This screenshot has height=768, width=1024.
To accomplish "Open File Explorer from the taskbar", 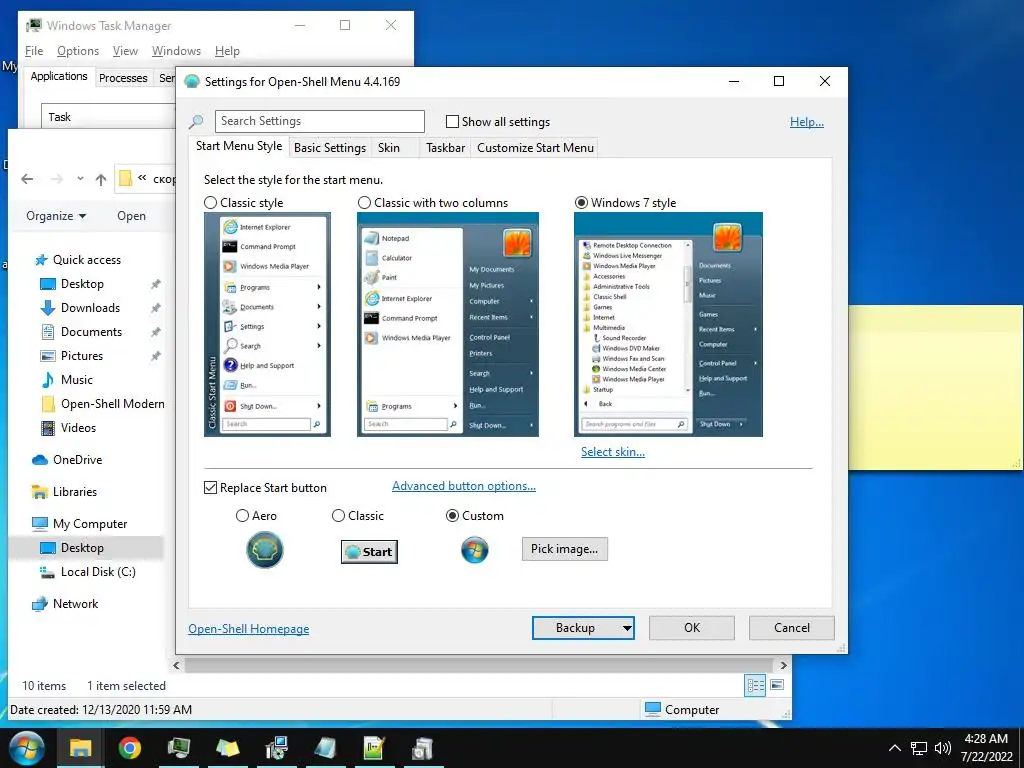I will [x=80, y=748].
